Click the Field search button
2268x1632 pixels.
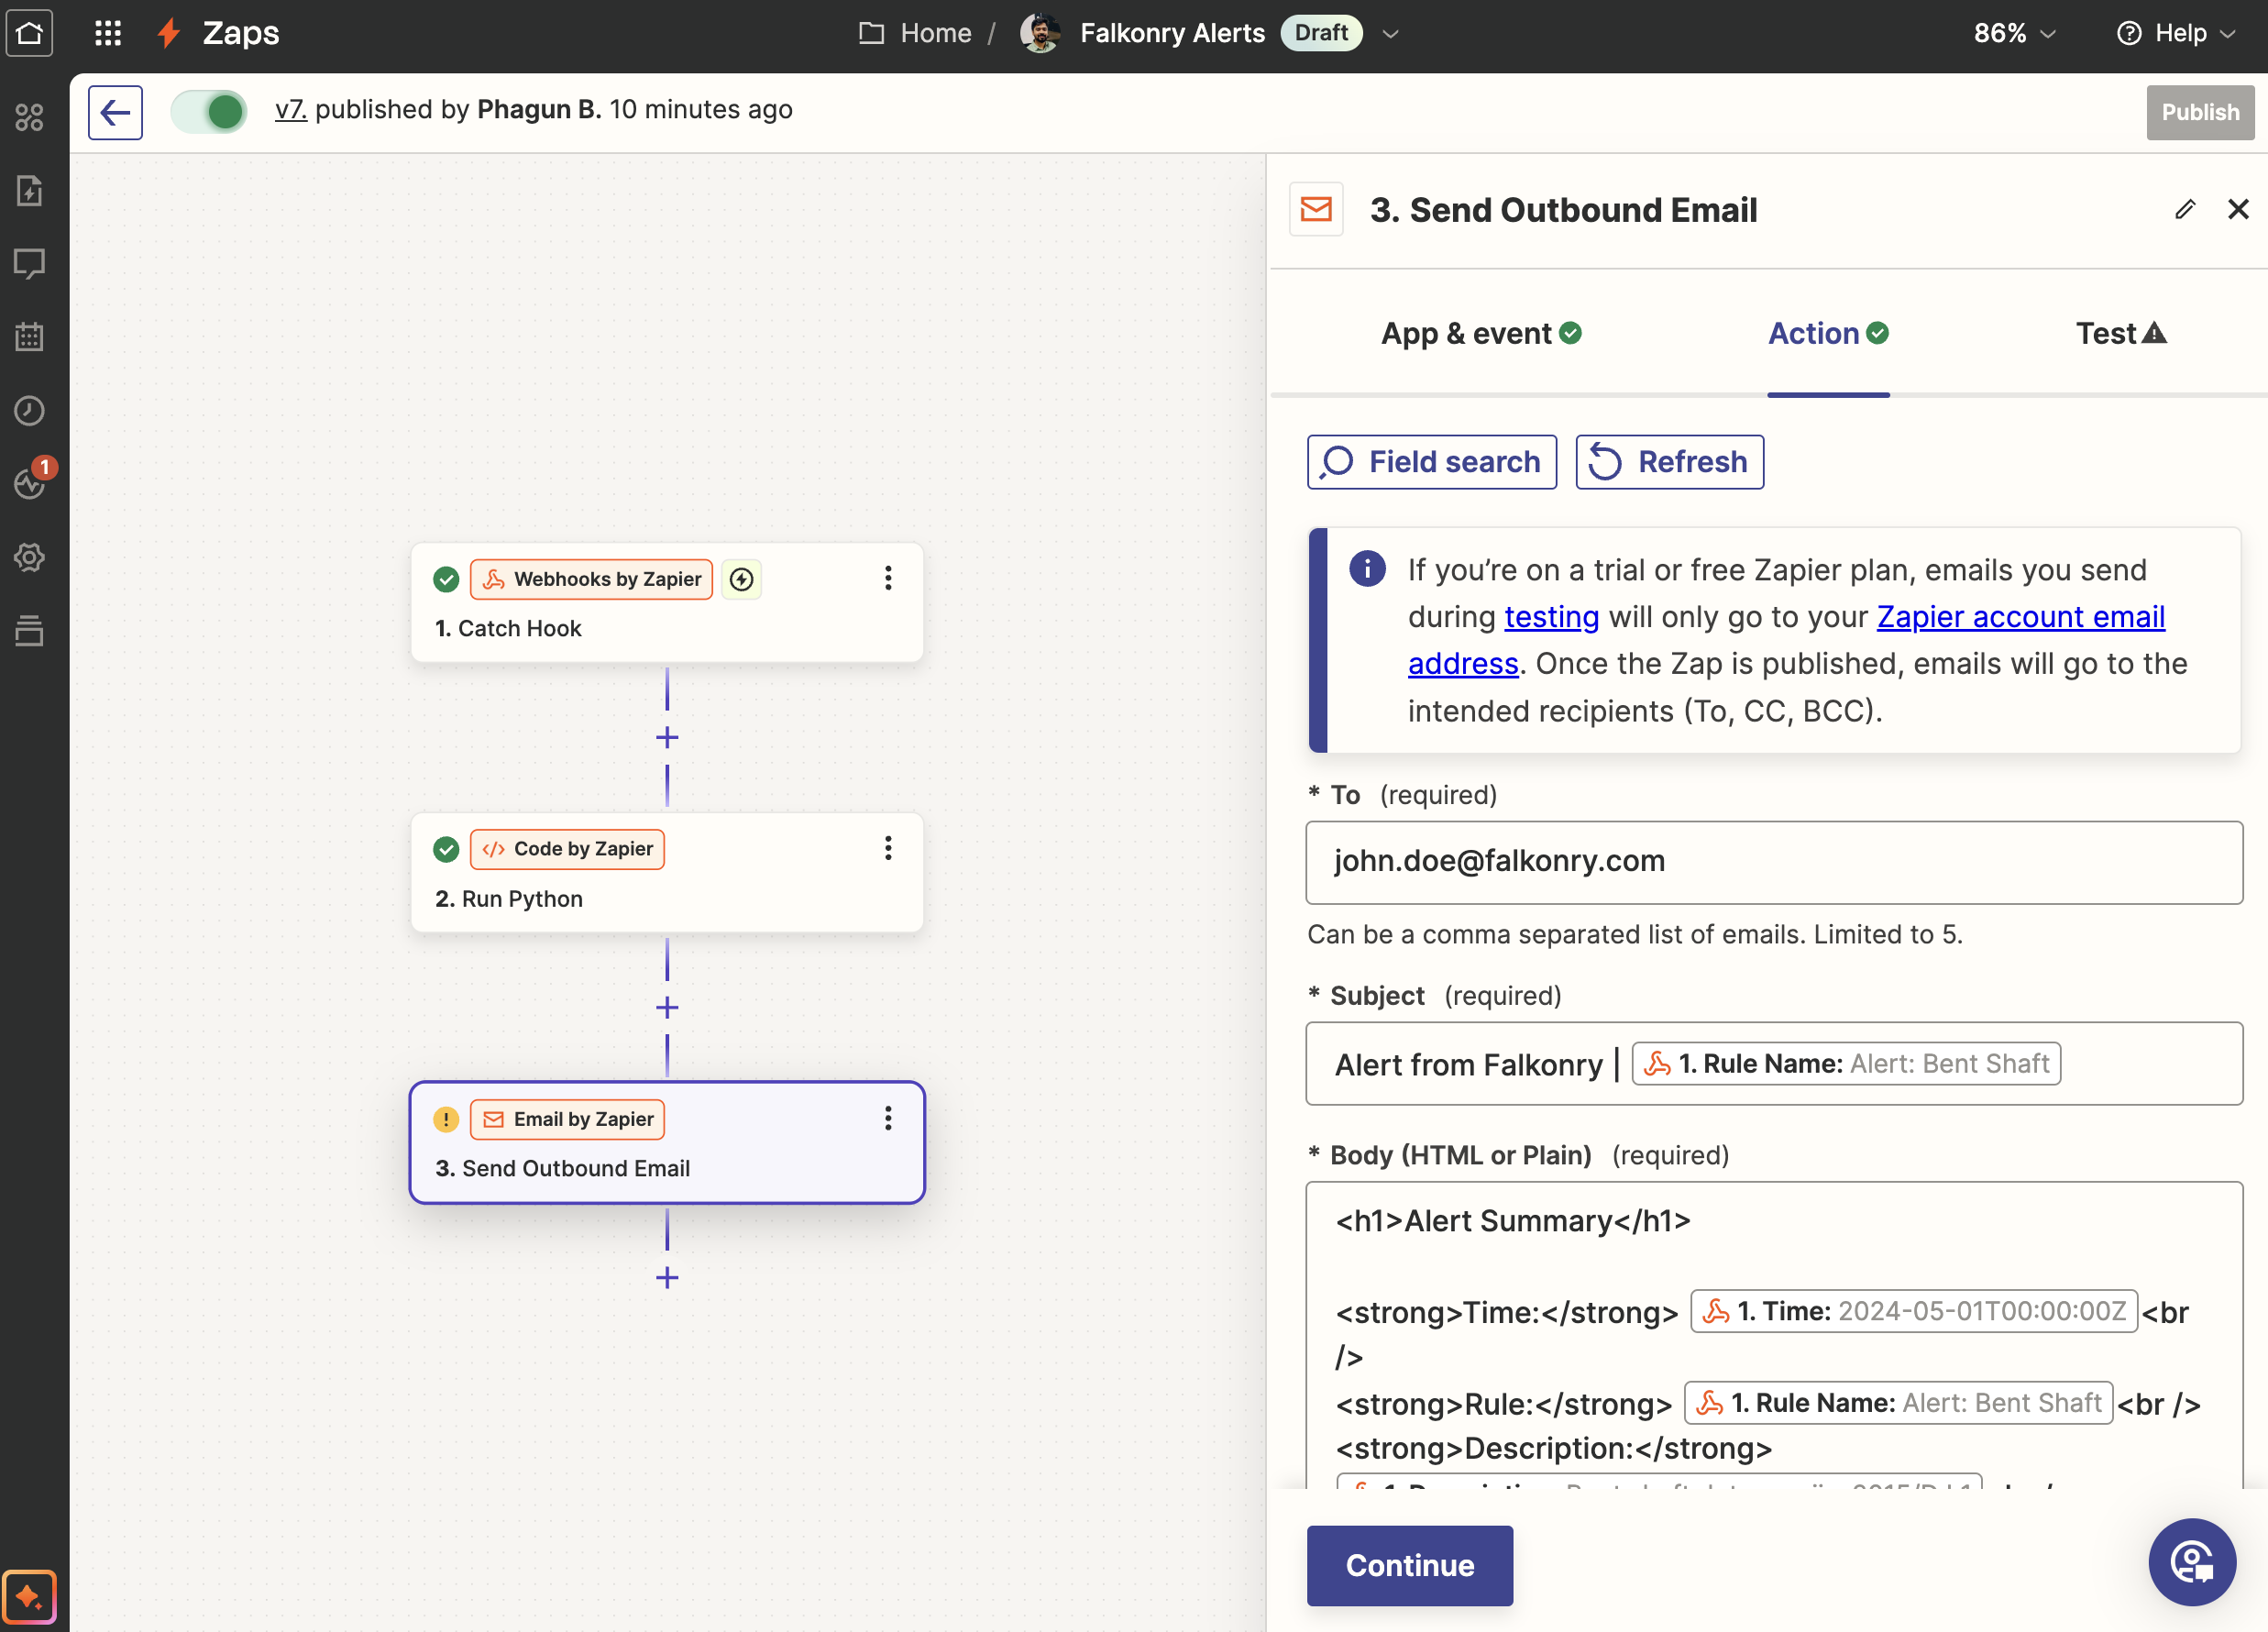tap(1432, 462)
